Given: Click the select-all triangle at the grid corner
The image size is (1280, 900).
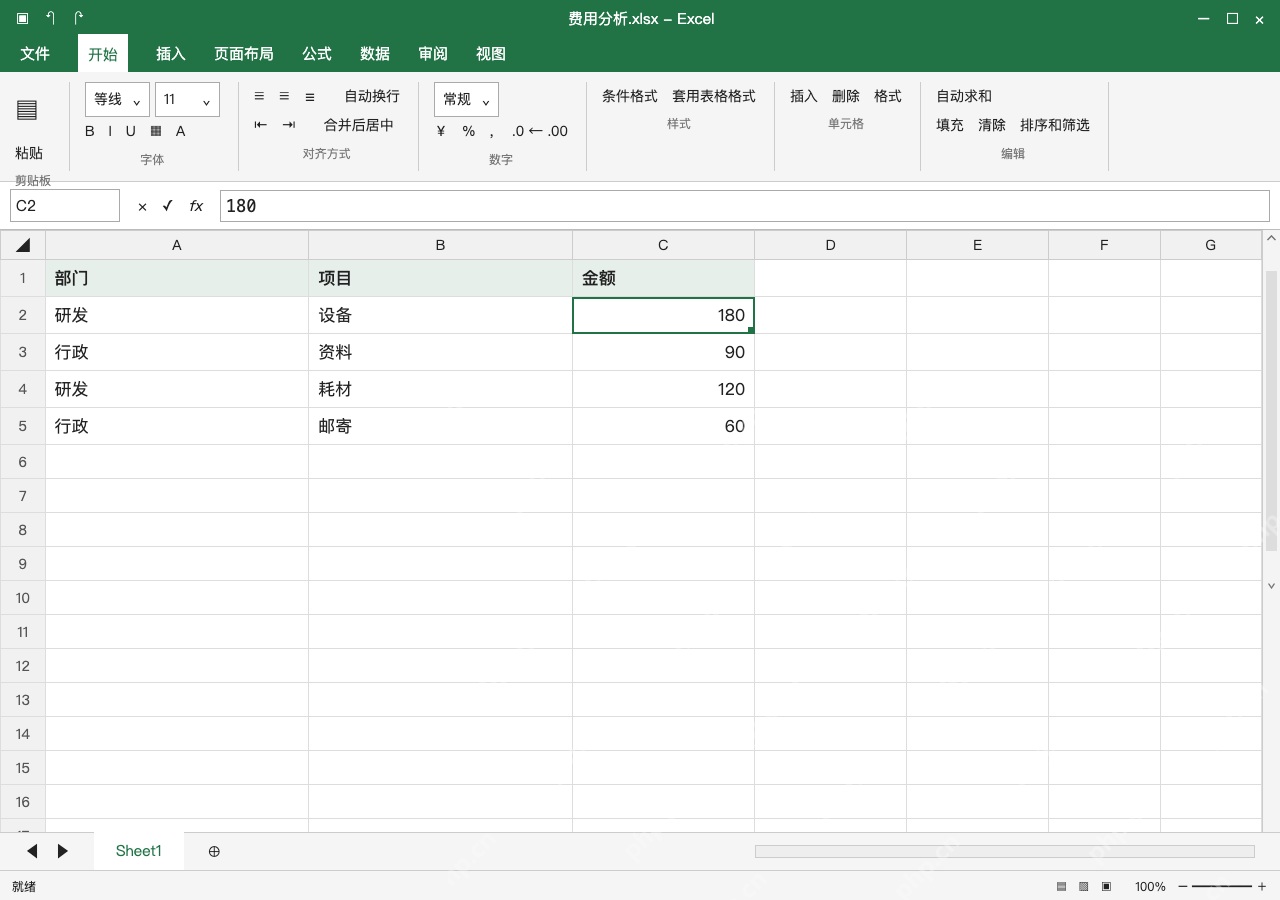Looking at the screenshot, I should (x=23, y=245).
